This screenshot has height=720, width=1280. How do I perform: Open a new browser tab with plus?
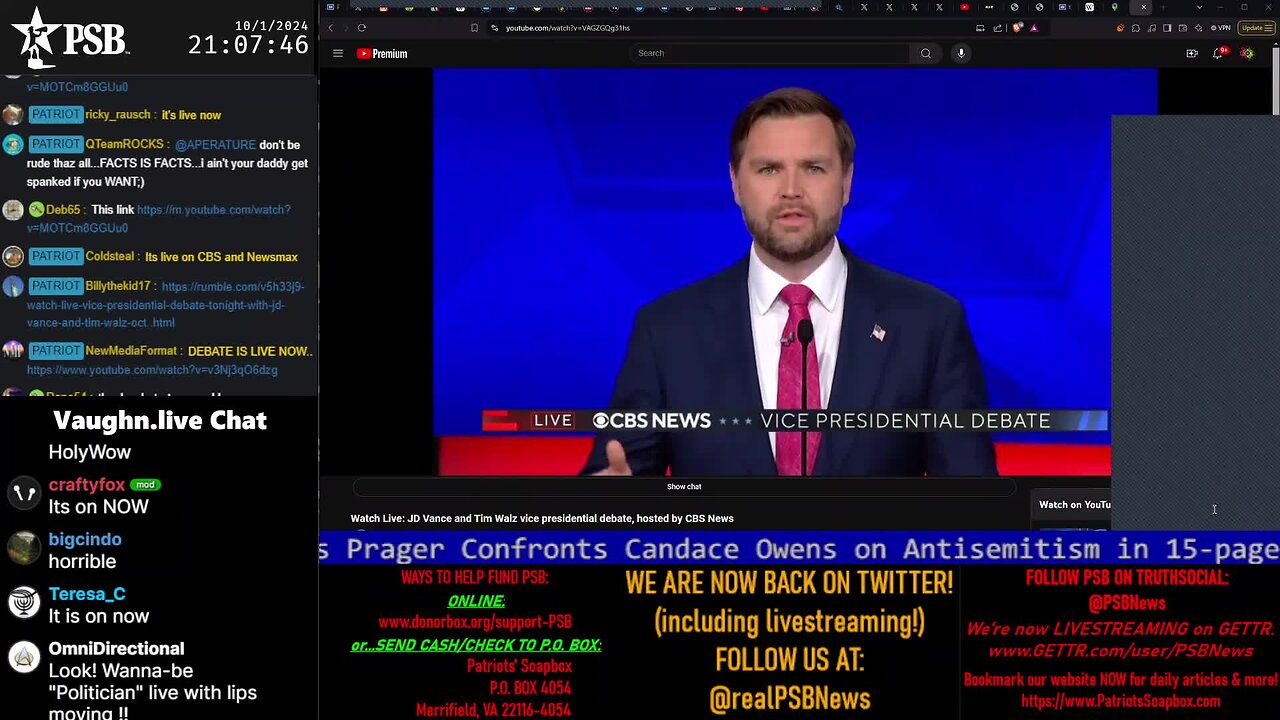(1163, 7)
